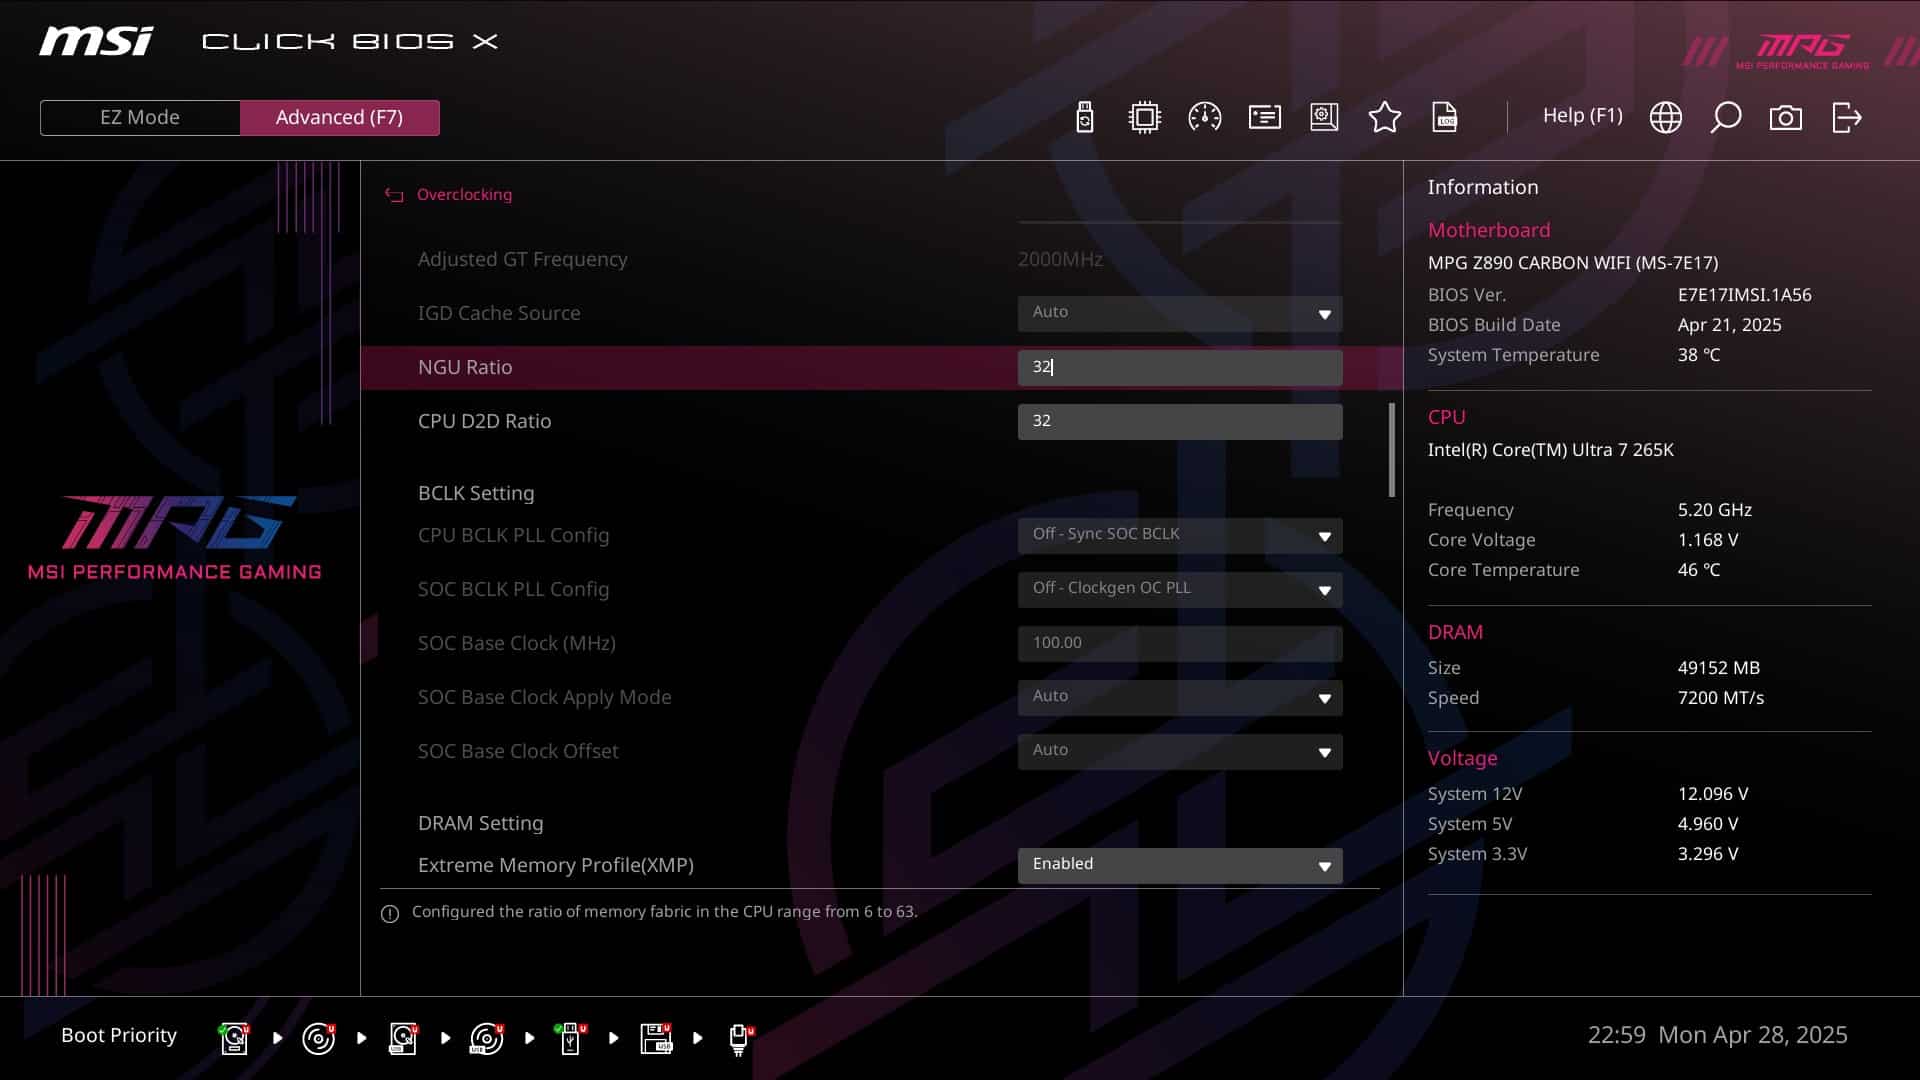
Task: Select the CPU D2D Ratio label
Action: coord(484,421)
